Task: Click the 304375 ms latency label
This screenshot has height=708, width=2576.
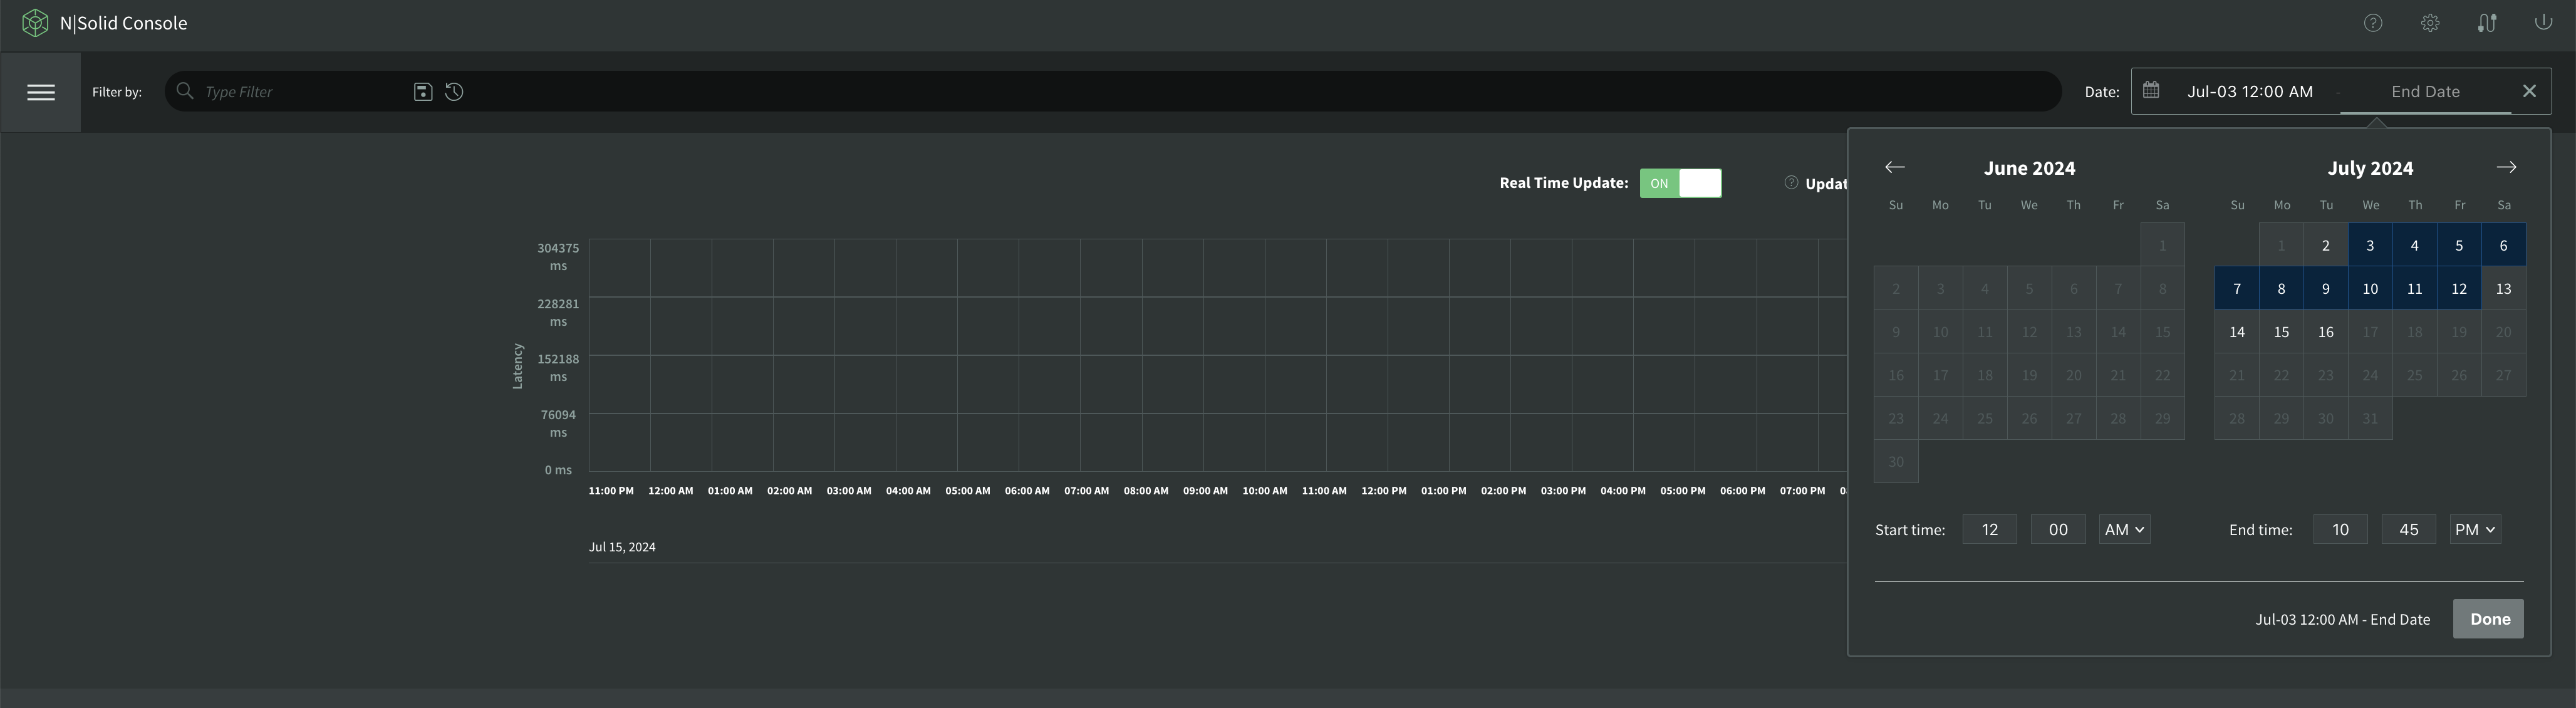Action: 558,257
